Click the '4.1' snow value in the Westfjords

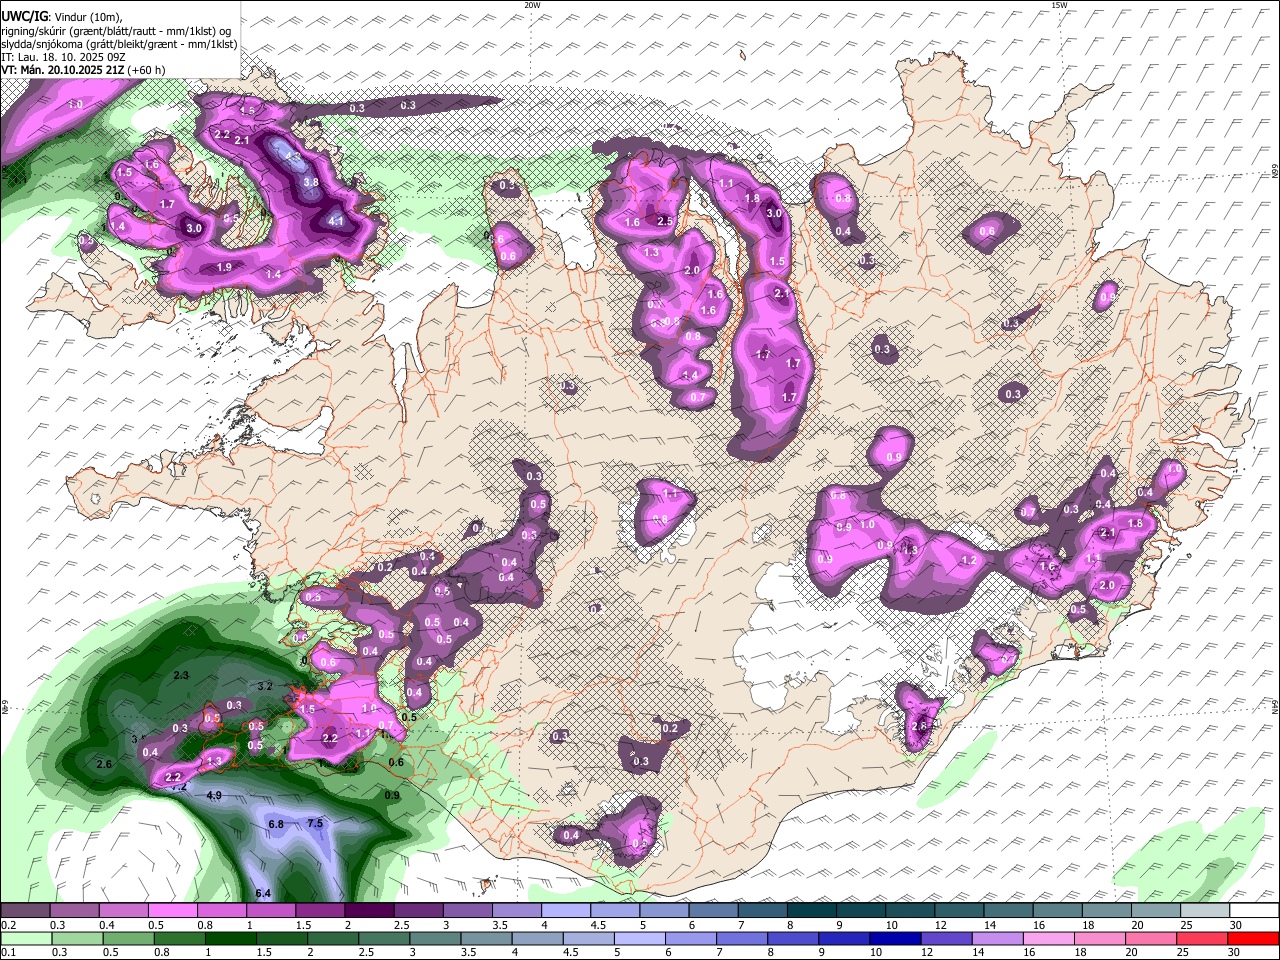tap(337, 222)
